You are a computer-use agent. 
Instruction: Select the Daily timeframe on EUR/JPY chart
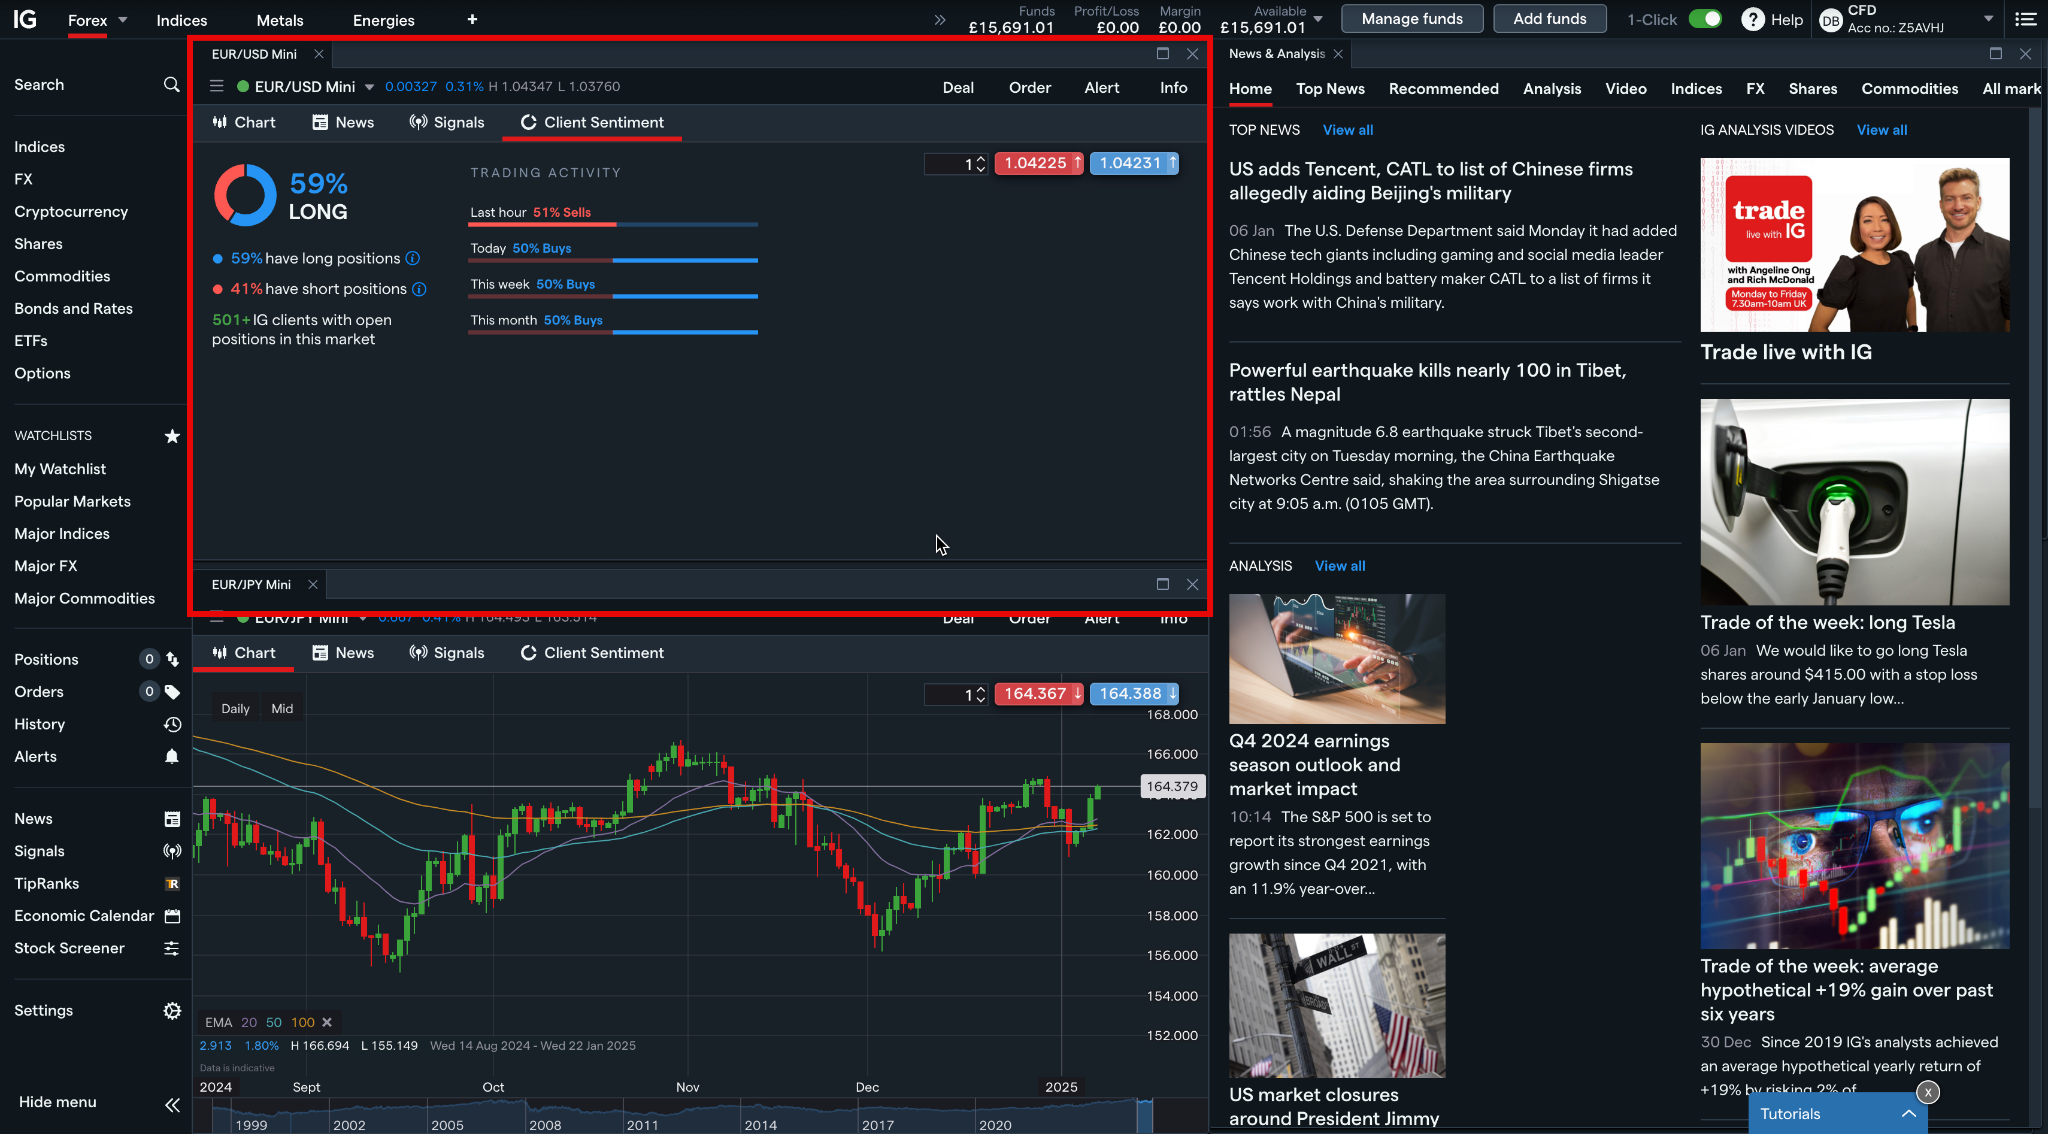(235, 707)
